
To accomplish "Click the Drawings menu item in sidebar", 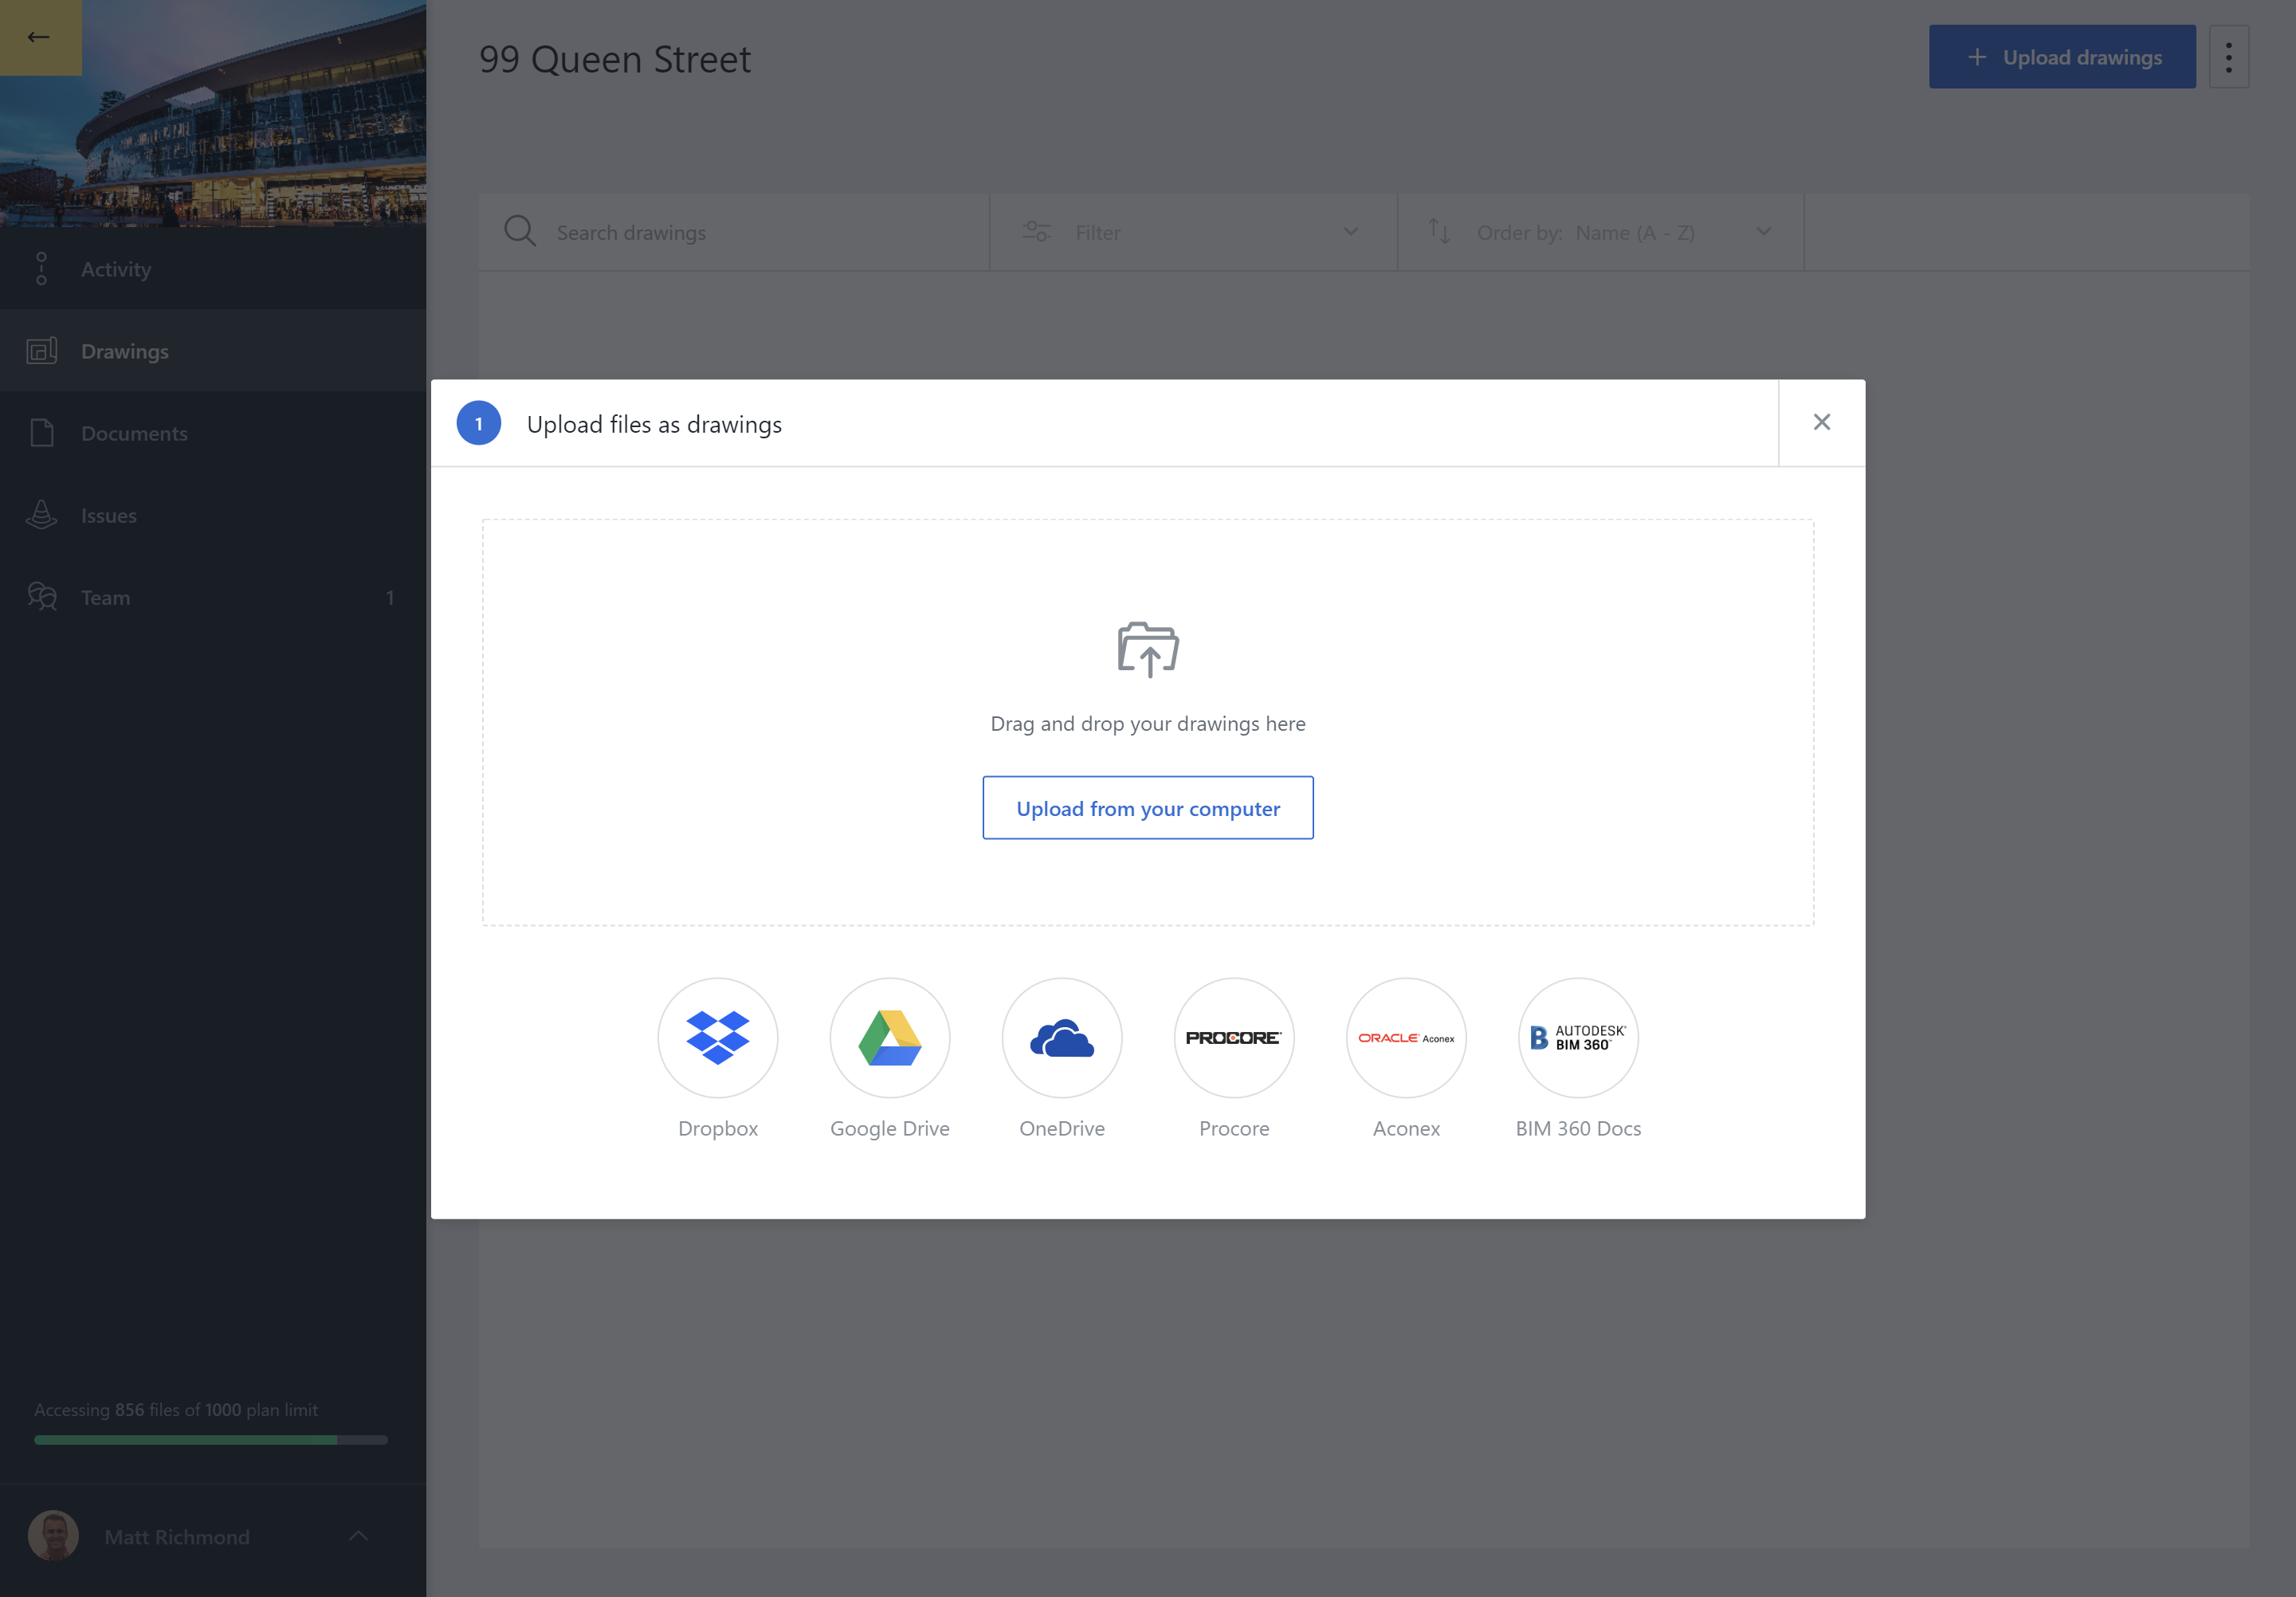I will 124,349.
